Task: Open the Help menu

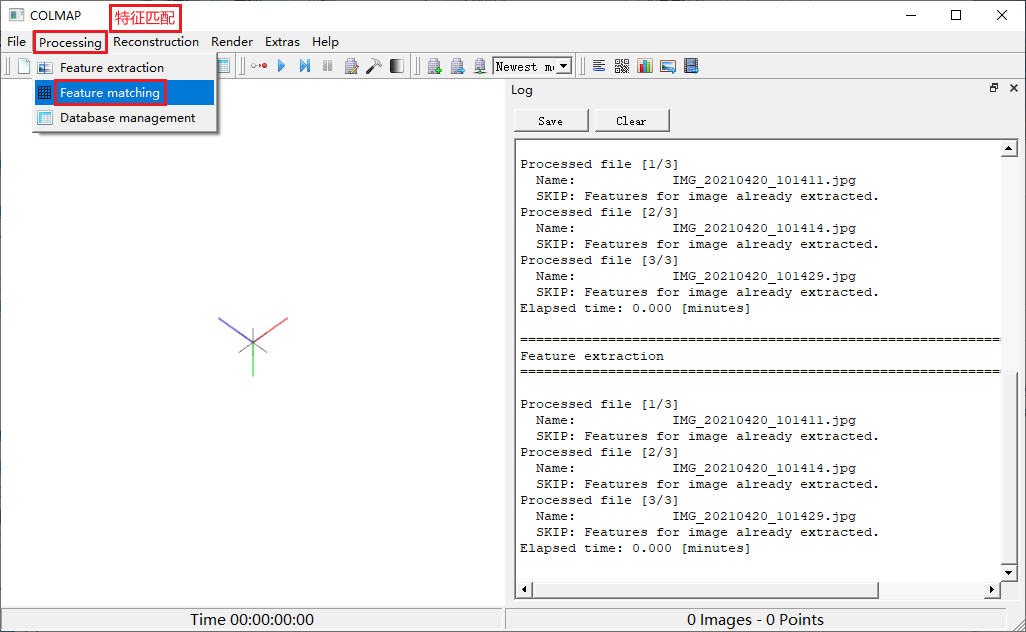Action: pos(325,42)
